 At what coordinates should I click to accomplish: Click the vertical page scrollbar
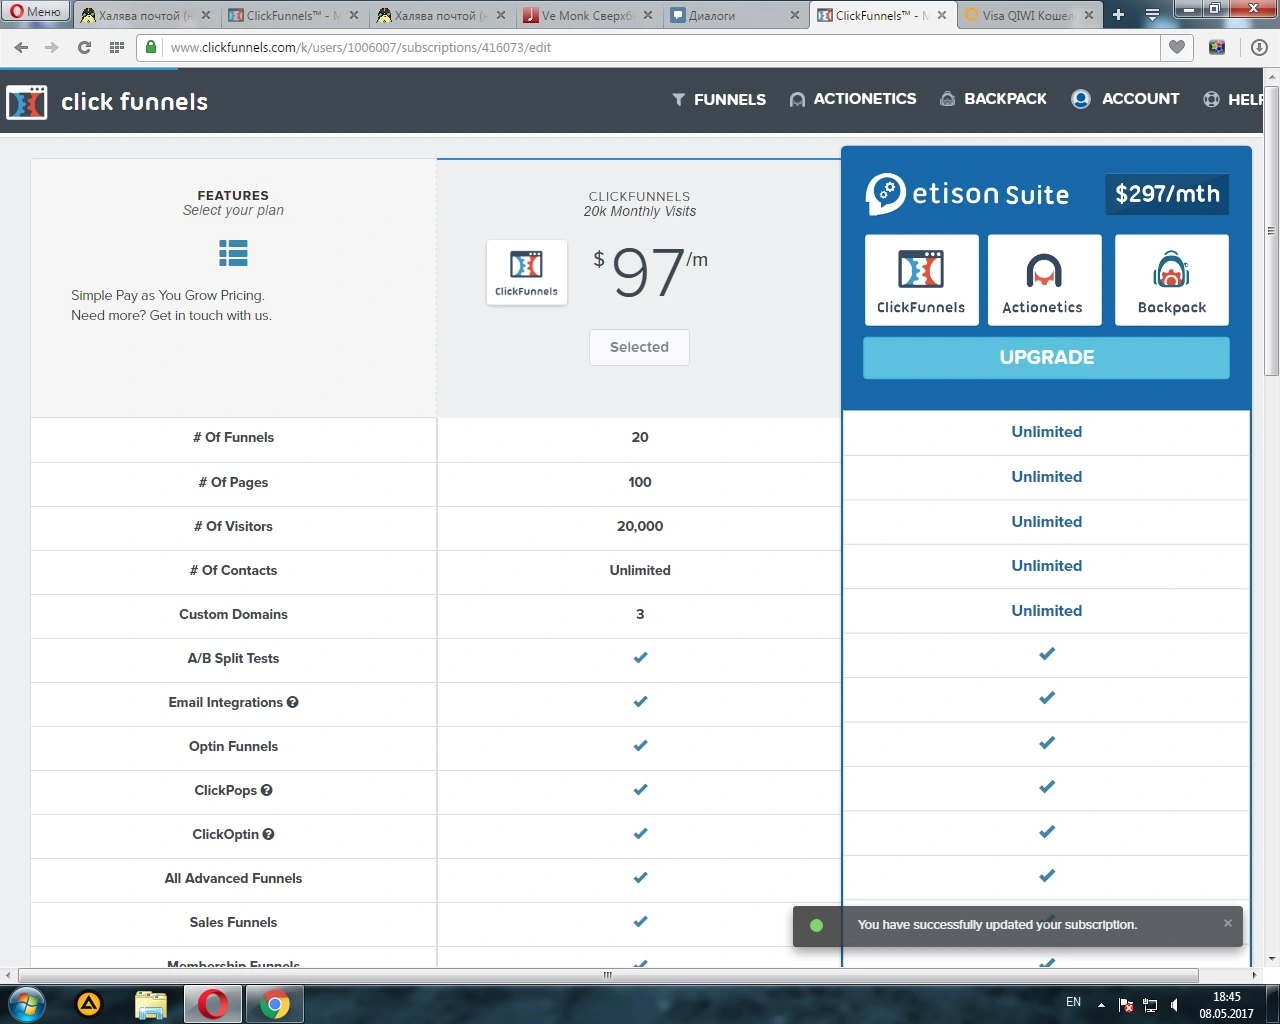click(x=1271, y=230)
